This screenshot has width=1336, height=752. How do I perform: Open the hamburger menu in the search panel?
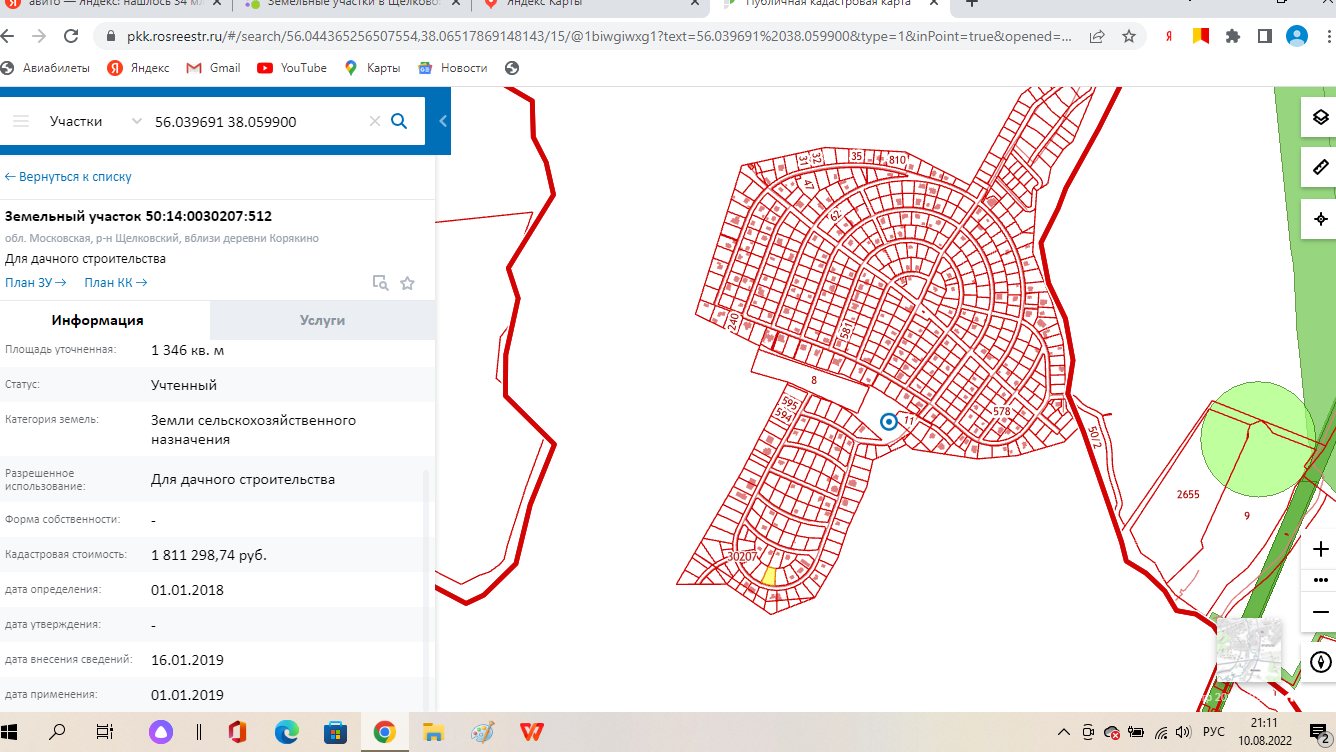21,121
